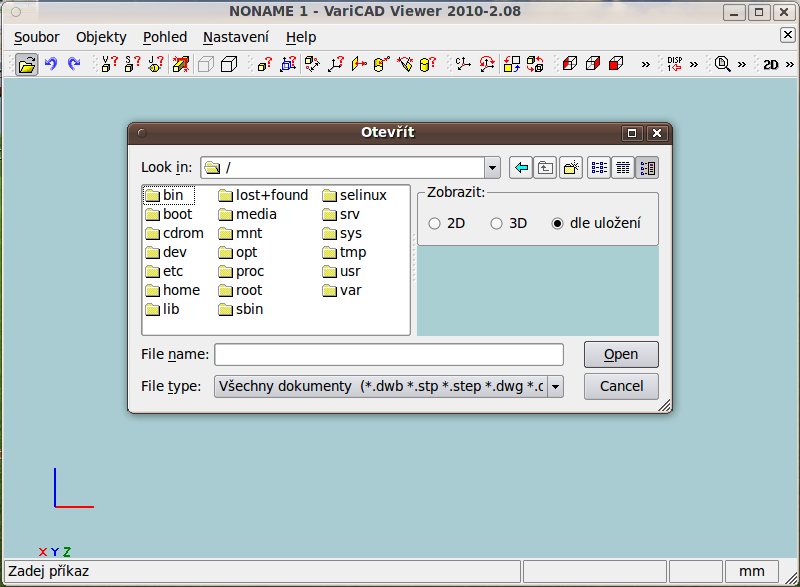
Task: Click the "C" coordinate axes icon
Action: [x=463, y=64]
